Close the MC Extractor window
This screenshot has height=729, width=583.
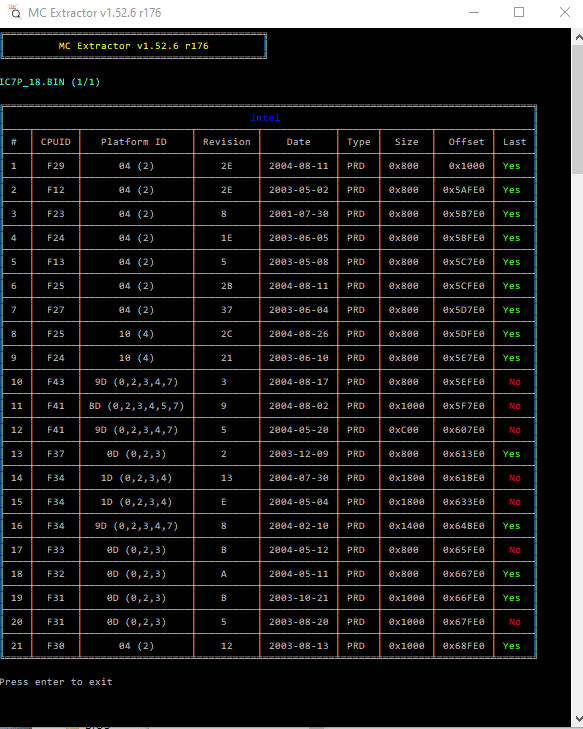pyautogui.click(x=564, y=13)
